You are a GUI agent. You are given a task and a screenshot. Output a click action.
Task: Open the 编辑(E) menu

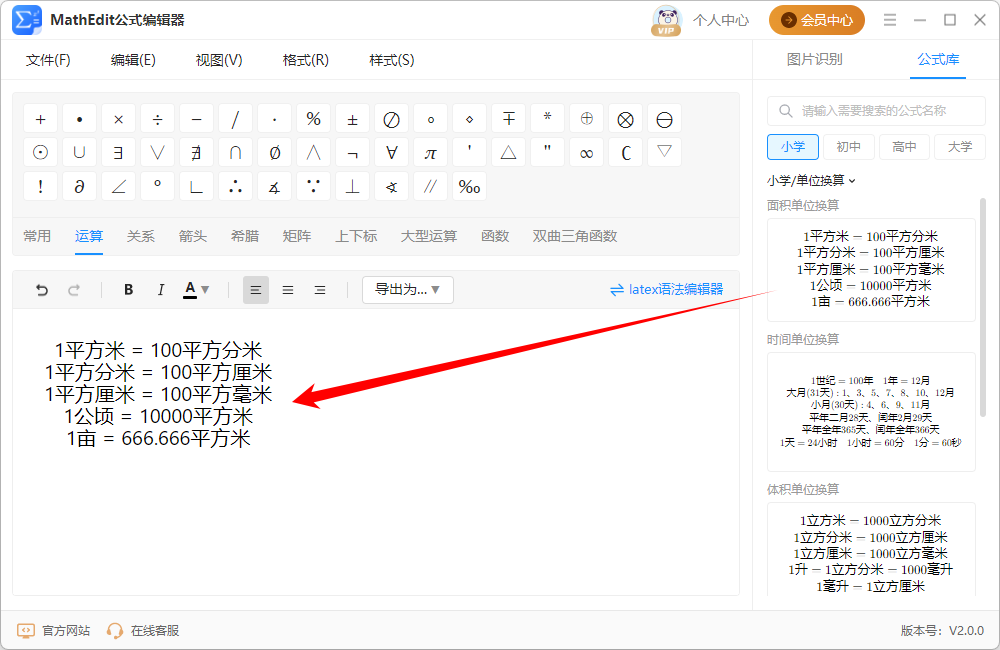133,60
